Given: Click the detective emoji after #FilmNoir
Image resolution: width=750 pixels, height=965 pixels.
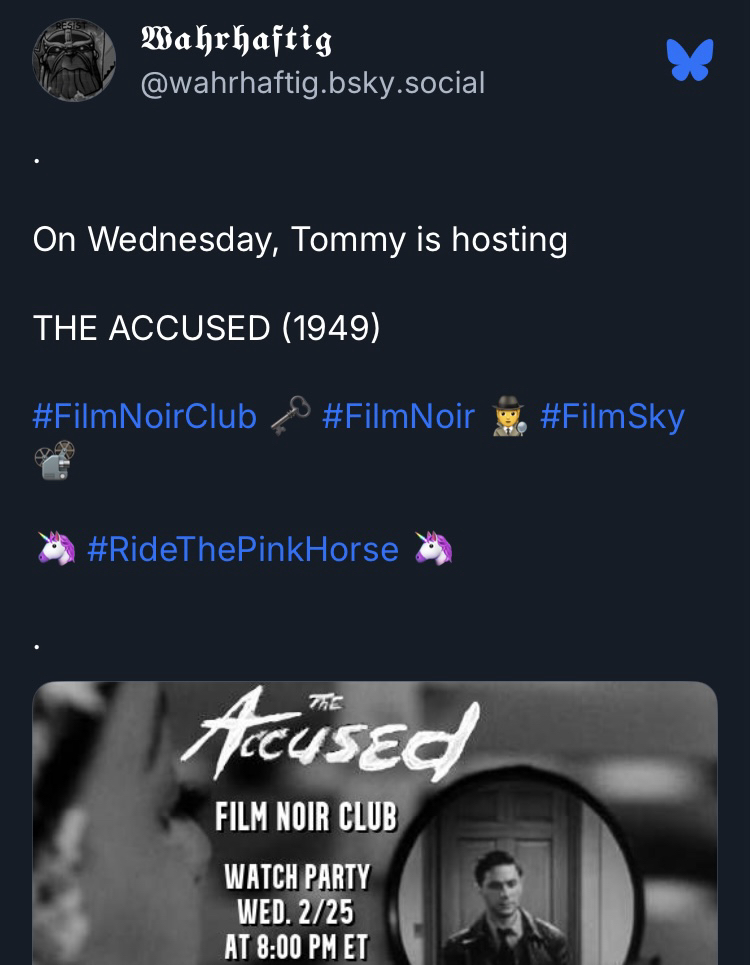Looking at the screenshot, I should coord(508,415).
